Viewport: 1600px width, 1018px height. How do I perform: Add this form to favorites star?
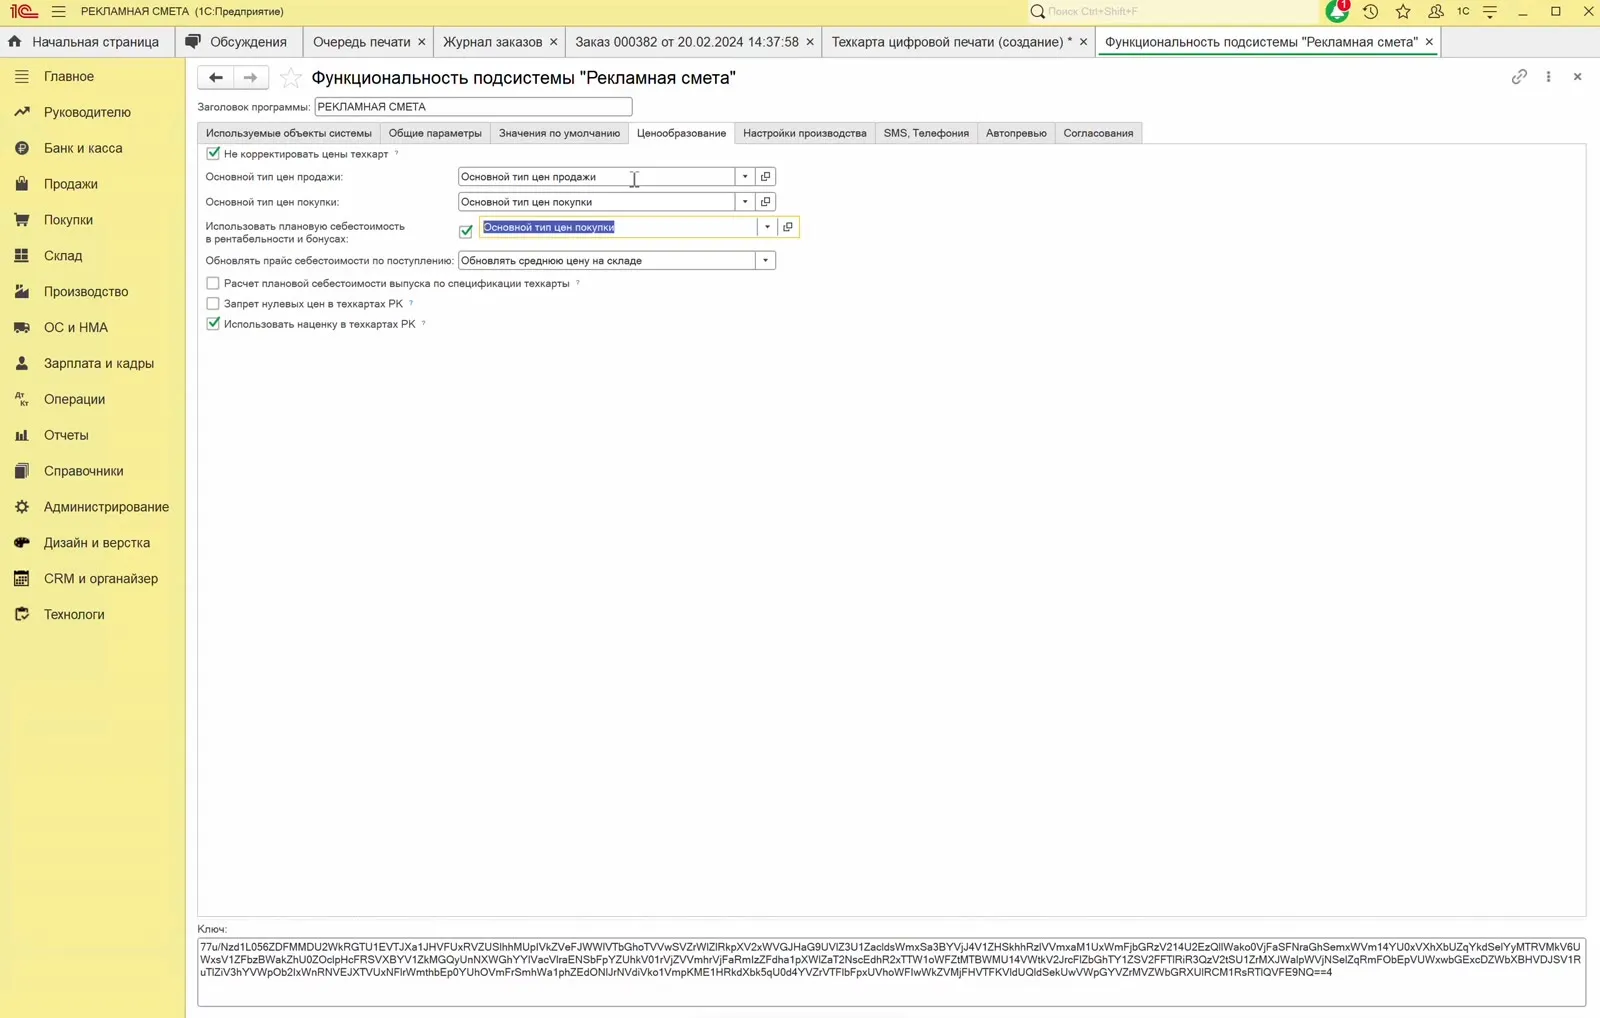coord(290,77)
